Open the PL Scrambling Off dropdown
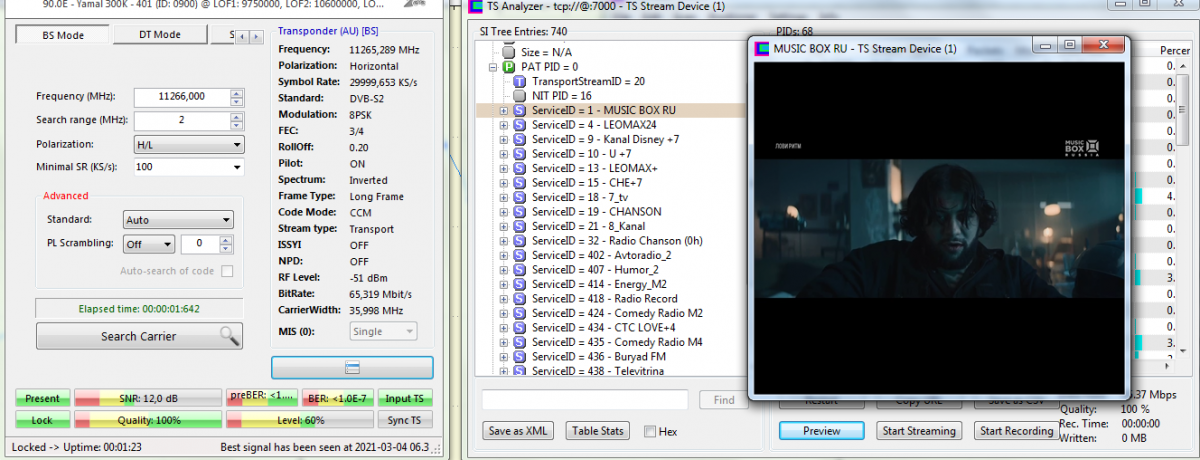Viewport: 1200px width, 460px height. click(x=167, y=243)
